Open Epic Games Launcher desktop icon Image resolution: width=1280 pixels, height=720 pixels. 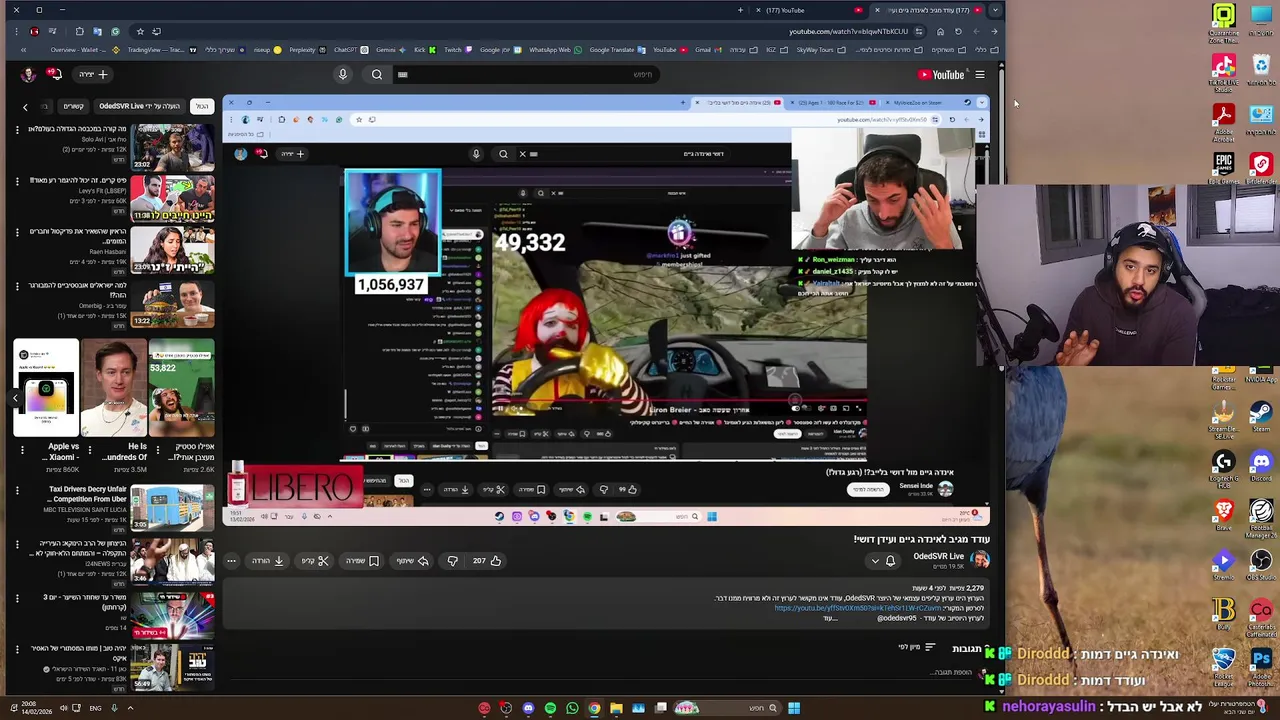(x=1224, y=167)
